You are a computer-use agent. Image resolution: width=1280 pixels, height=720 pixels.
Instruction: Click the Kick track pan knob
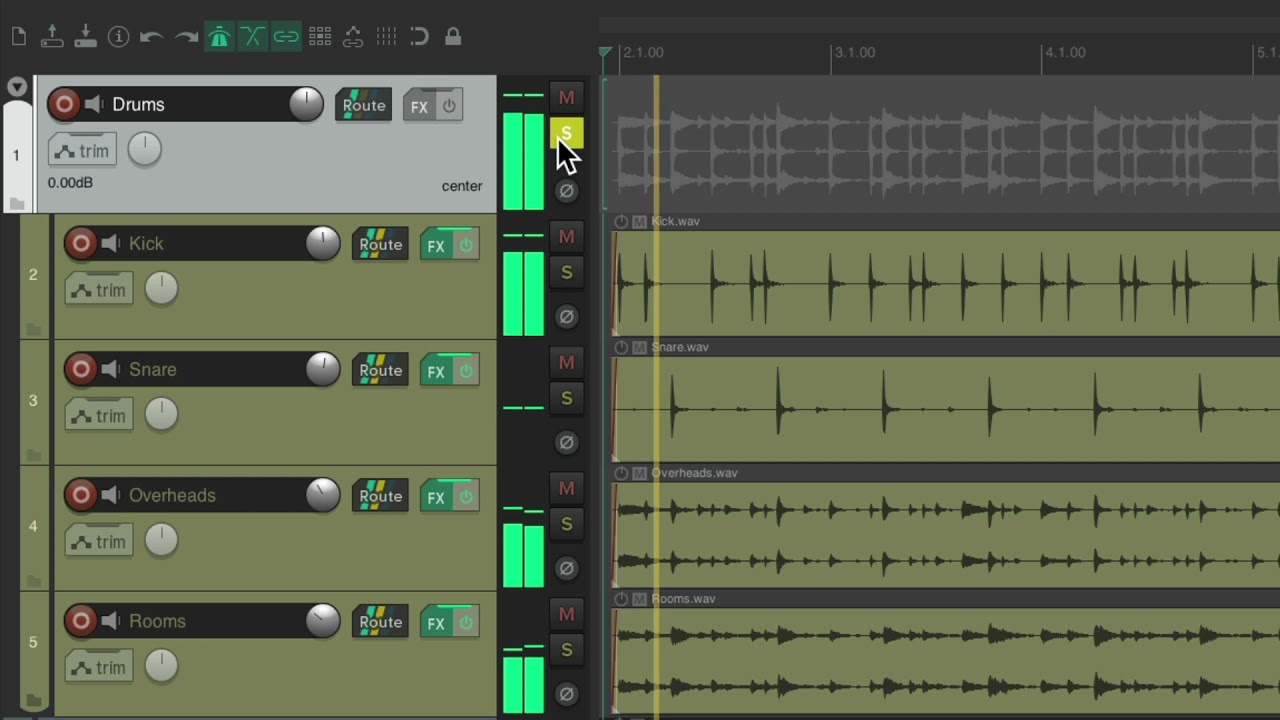tap(161, 289)
